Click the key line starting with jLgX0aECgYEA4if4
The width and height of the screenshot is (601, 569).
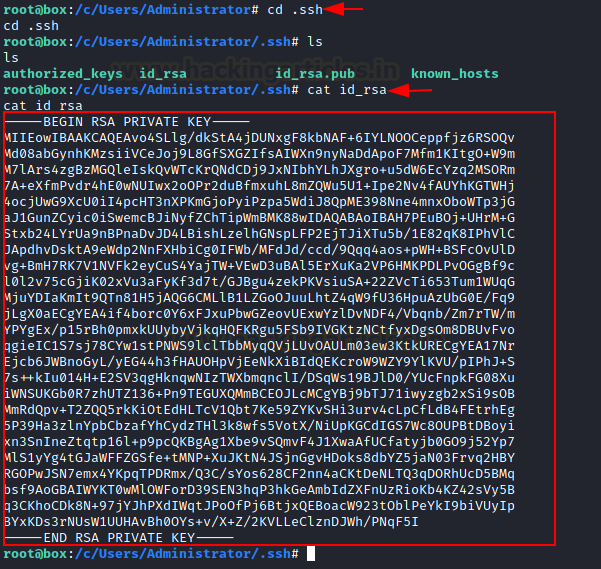tap(259, 314)
